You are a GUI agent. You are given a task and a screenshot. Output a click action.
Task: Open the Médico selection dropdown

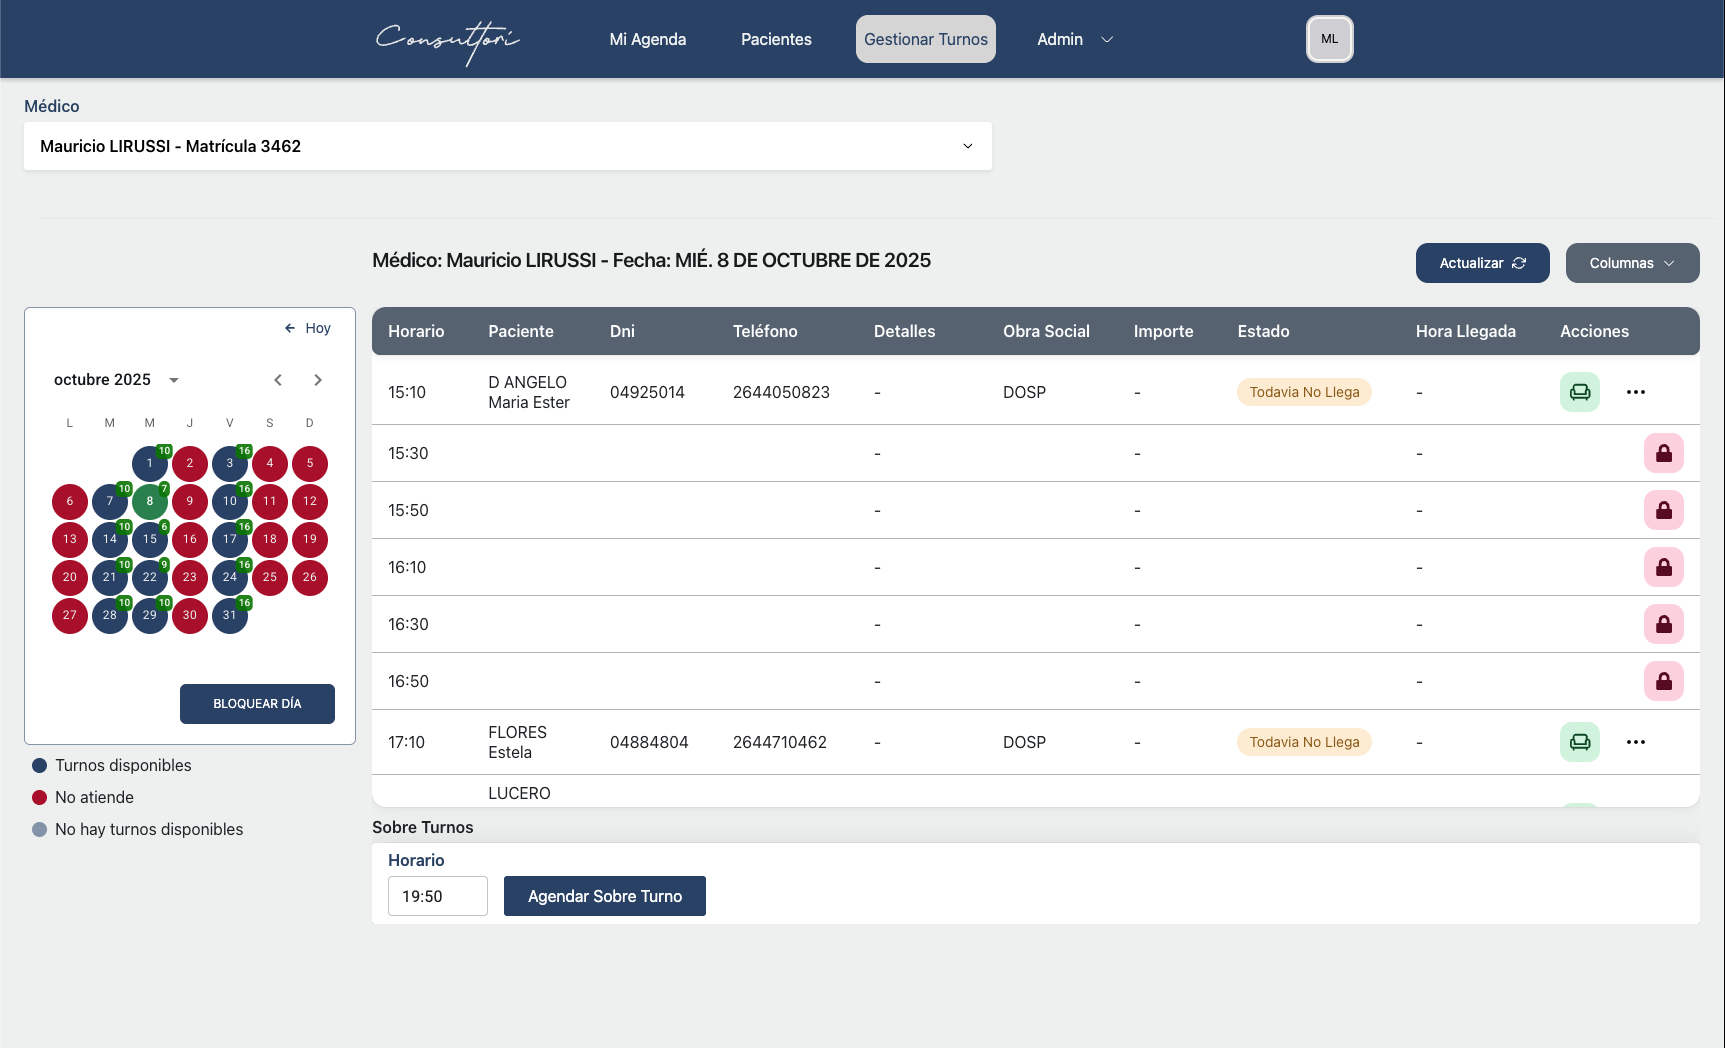pos(507,146)
